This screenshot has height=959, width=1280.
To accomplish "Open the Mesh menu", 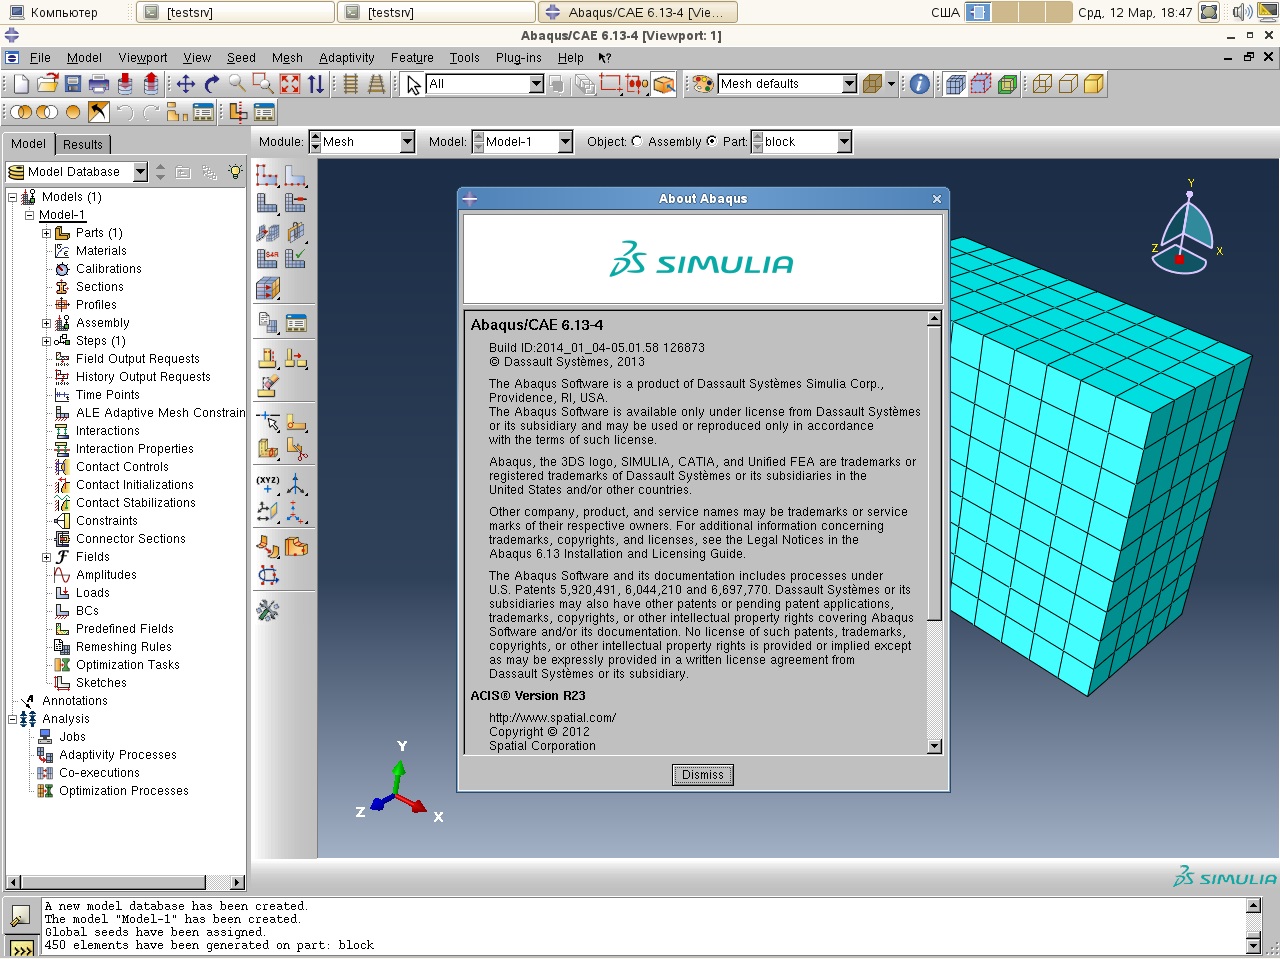I will pyautogui.click(x=287, y=58).
